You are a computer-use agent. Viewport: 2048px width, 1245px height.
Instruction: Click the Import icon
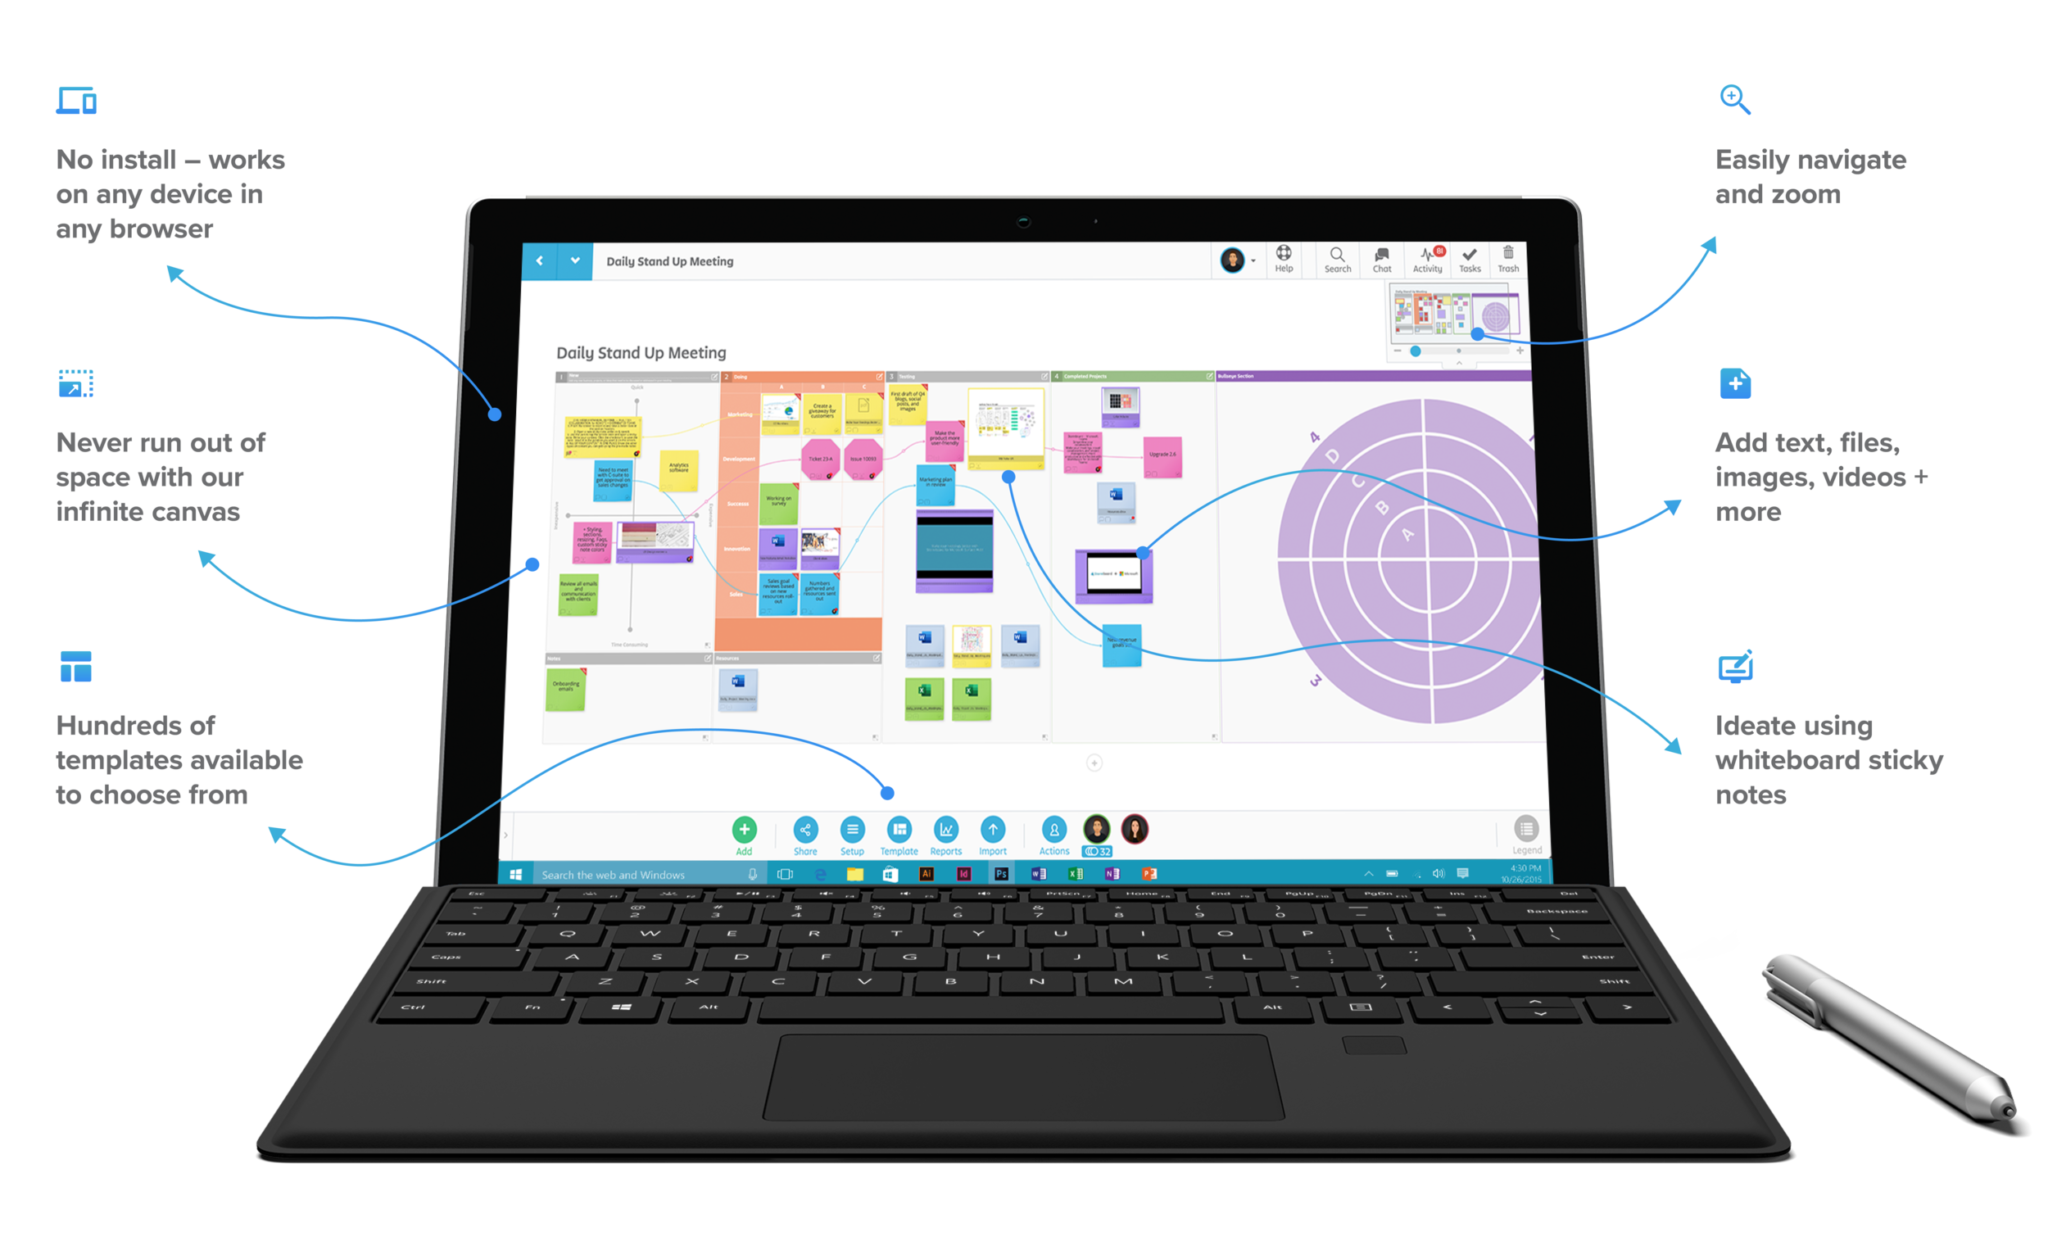click(x=990, y=828)
